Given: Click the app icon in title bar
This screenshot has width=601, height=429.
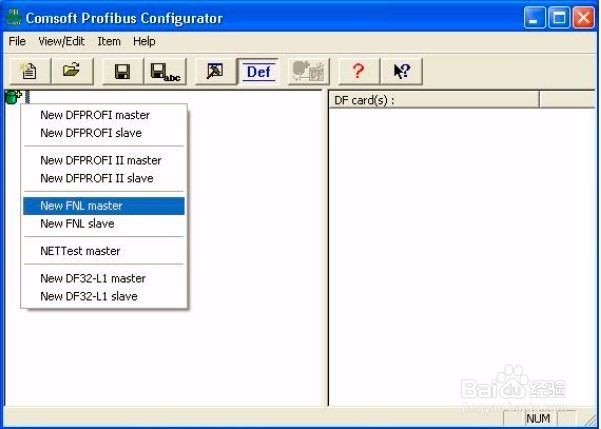Looking at the screenshot, I should click(x=14, y=18).
